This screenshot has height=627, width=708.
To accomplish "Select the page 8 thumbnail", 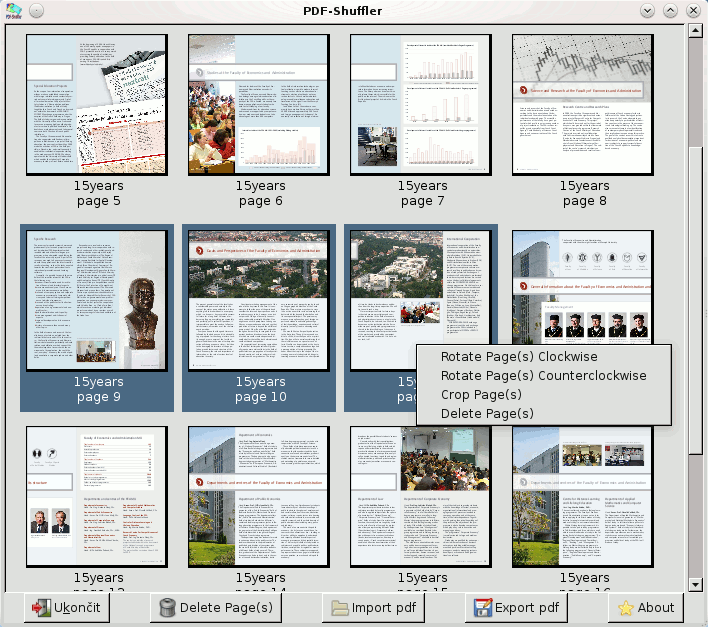I will click(x=583, y=105).
